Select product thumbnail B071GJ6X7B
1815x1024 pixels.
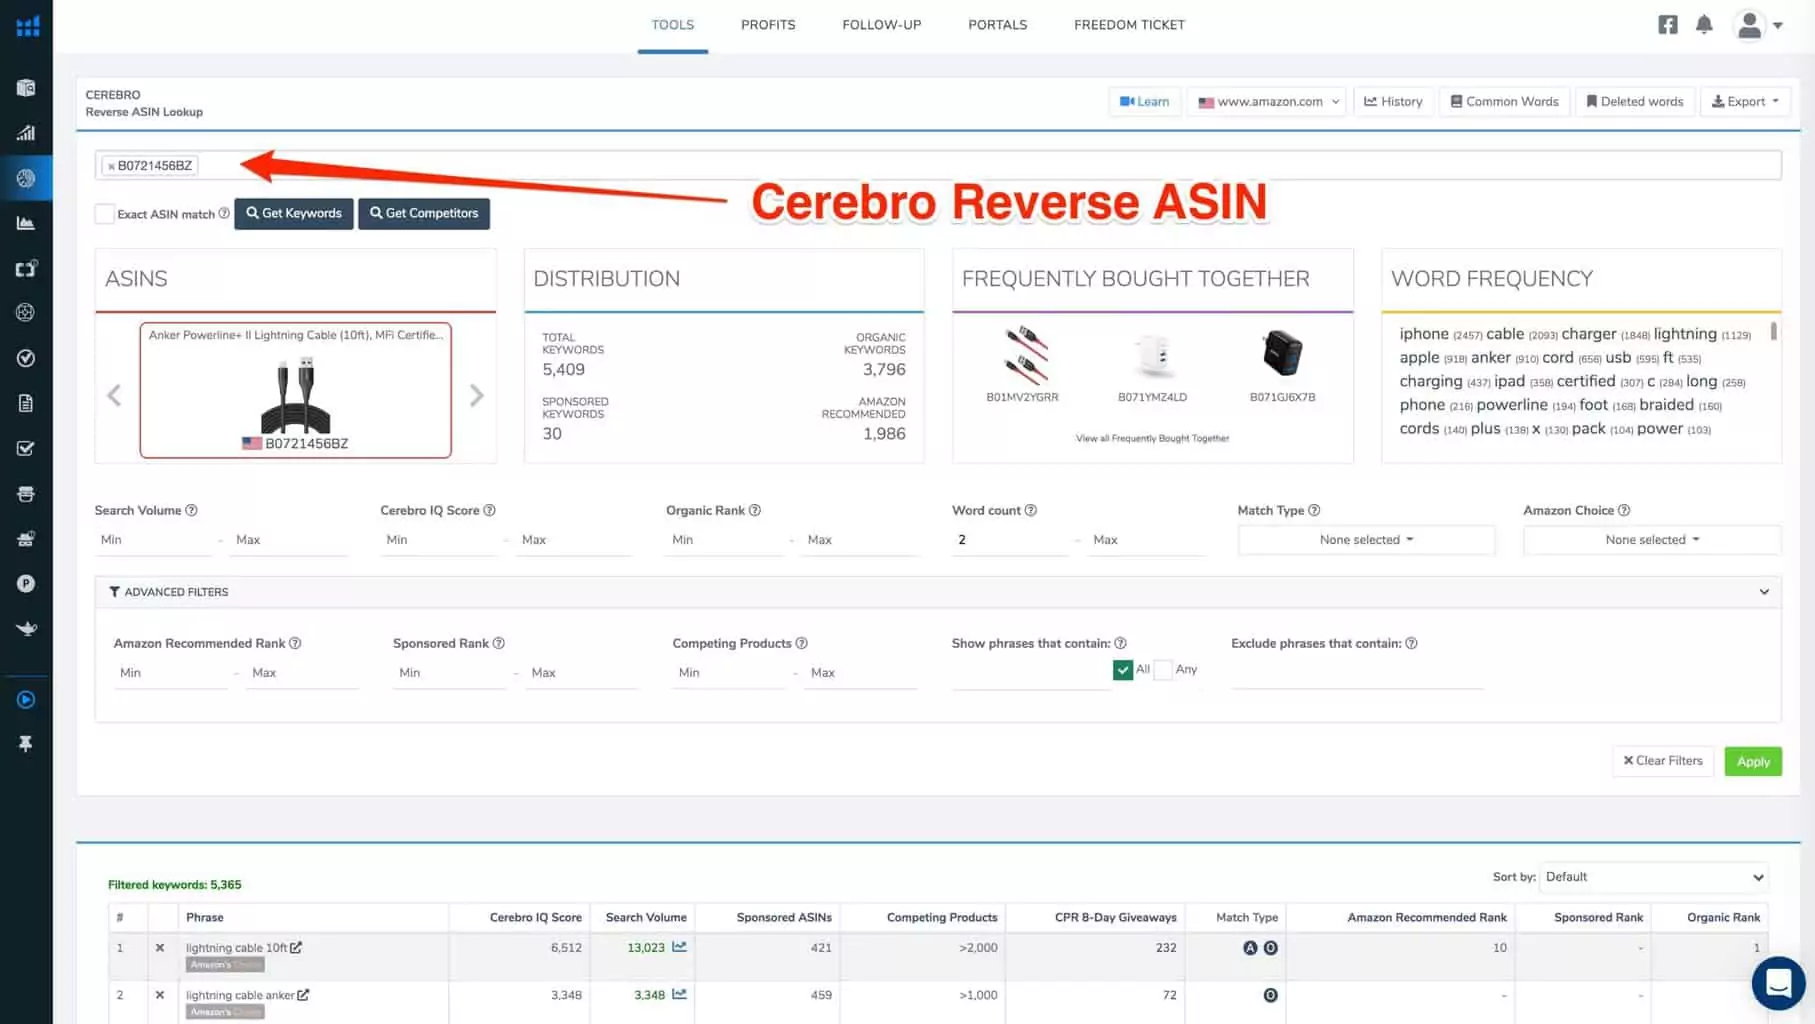tap(1282, 354)
